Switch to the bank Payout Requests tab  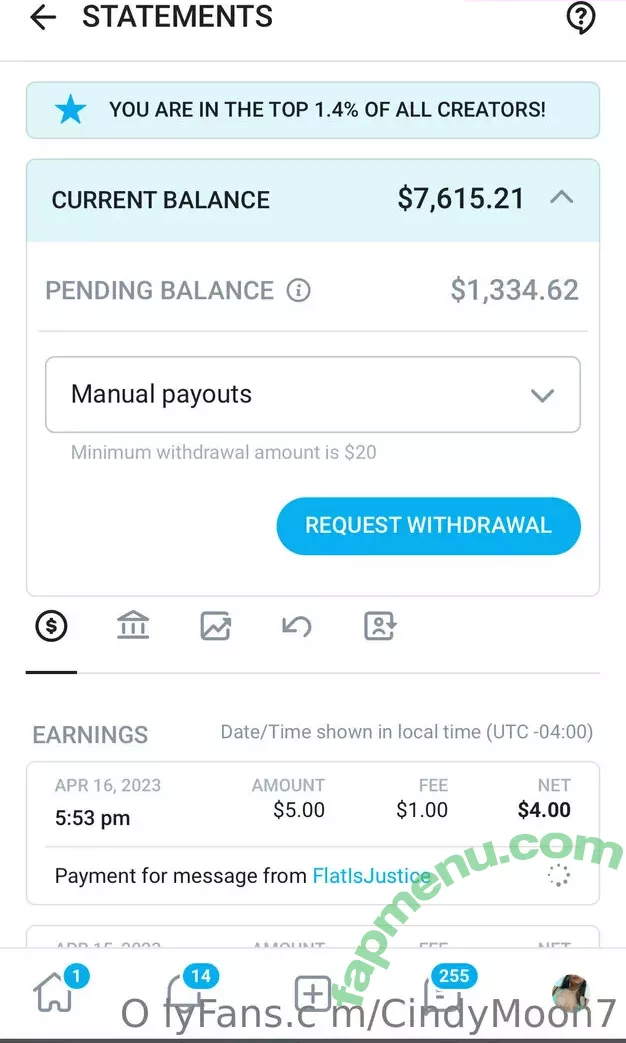tap(133, 627)
